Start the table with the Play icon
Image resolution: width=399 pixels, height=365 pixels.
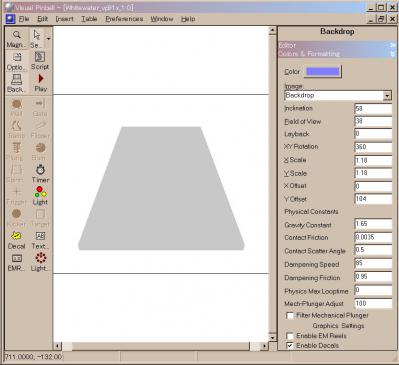(40, 83)
